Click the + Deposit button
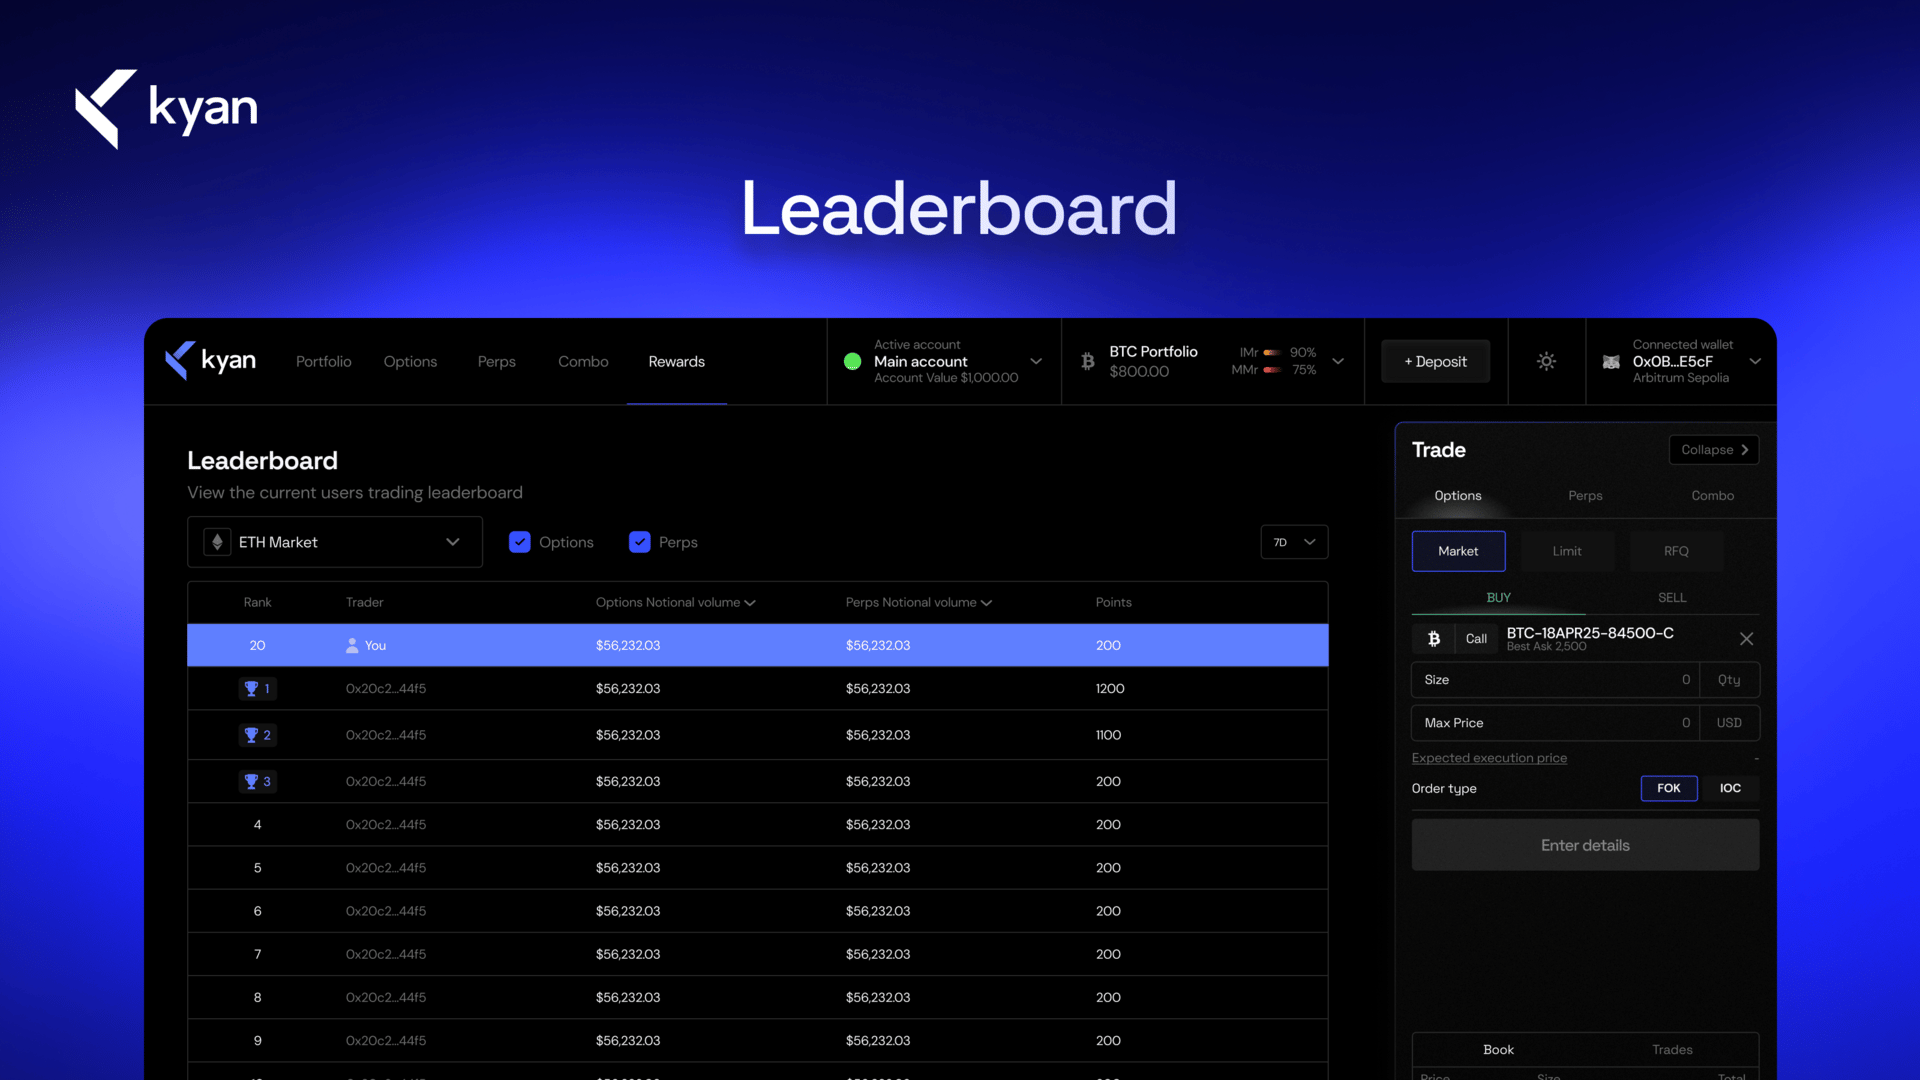This screenshot has width=1920, height=1080. point(1435,362)
